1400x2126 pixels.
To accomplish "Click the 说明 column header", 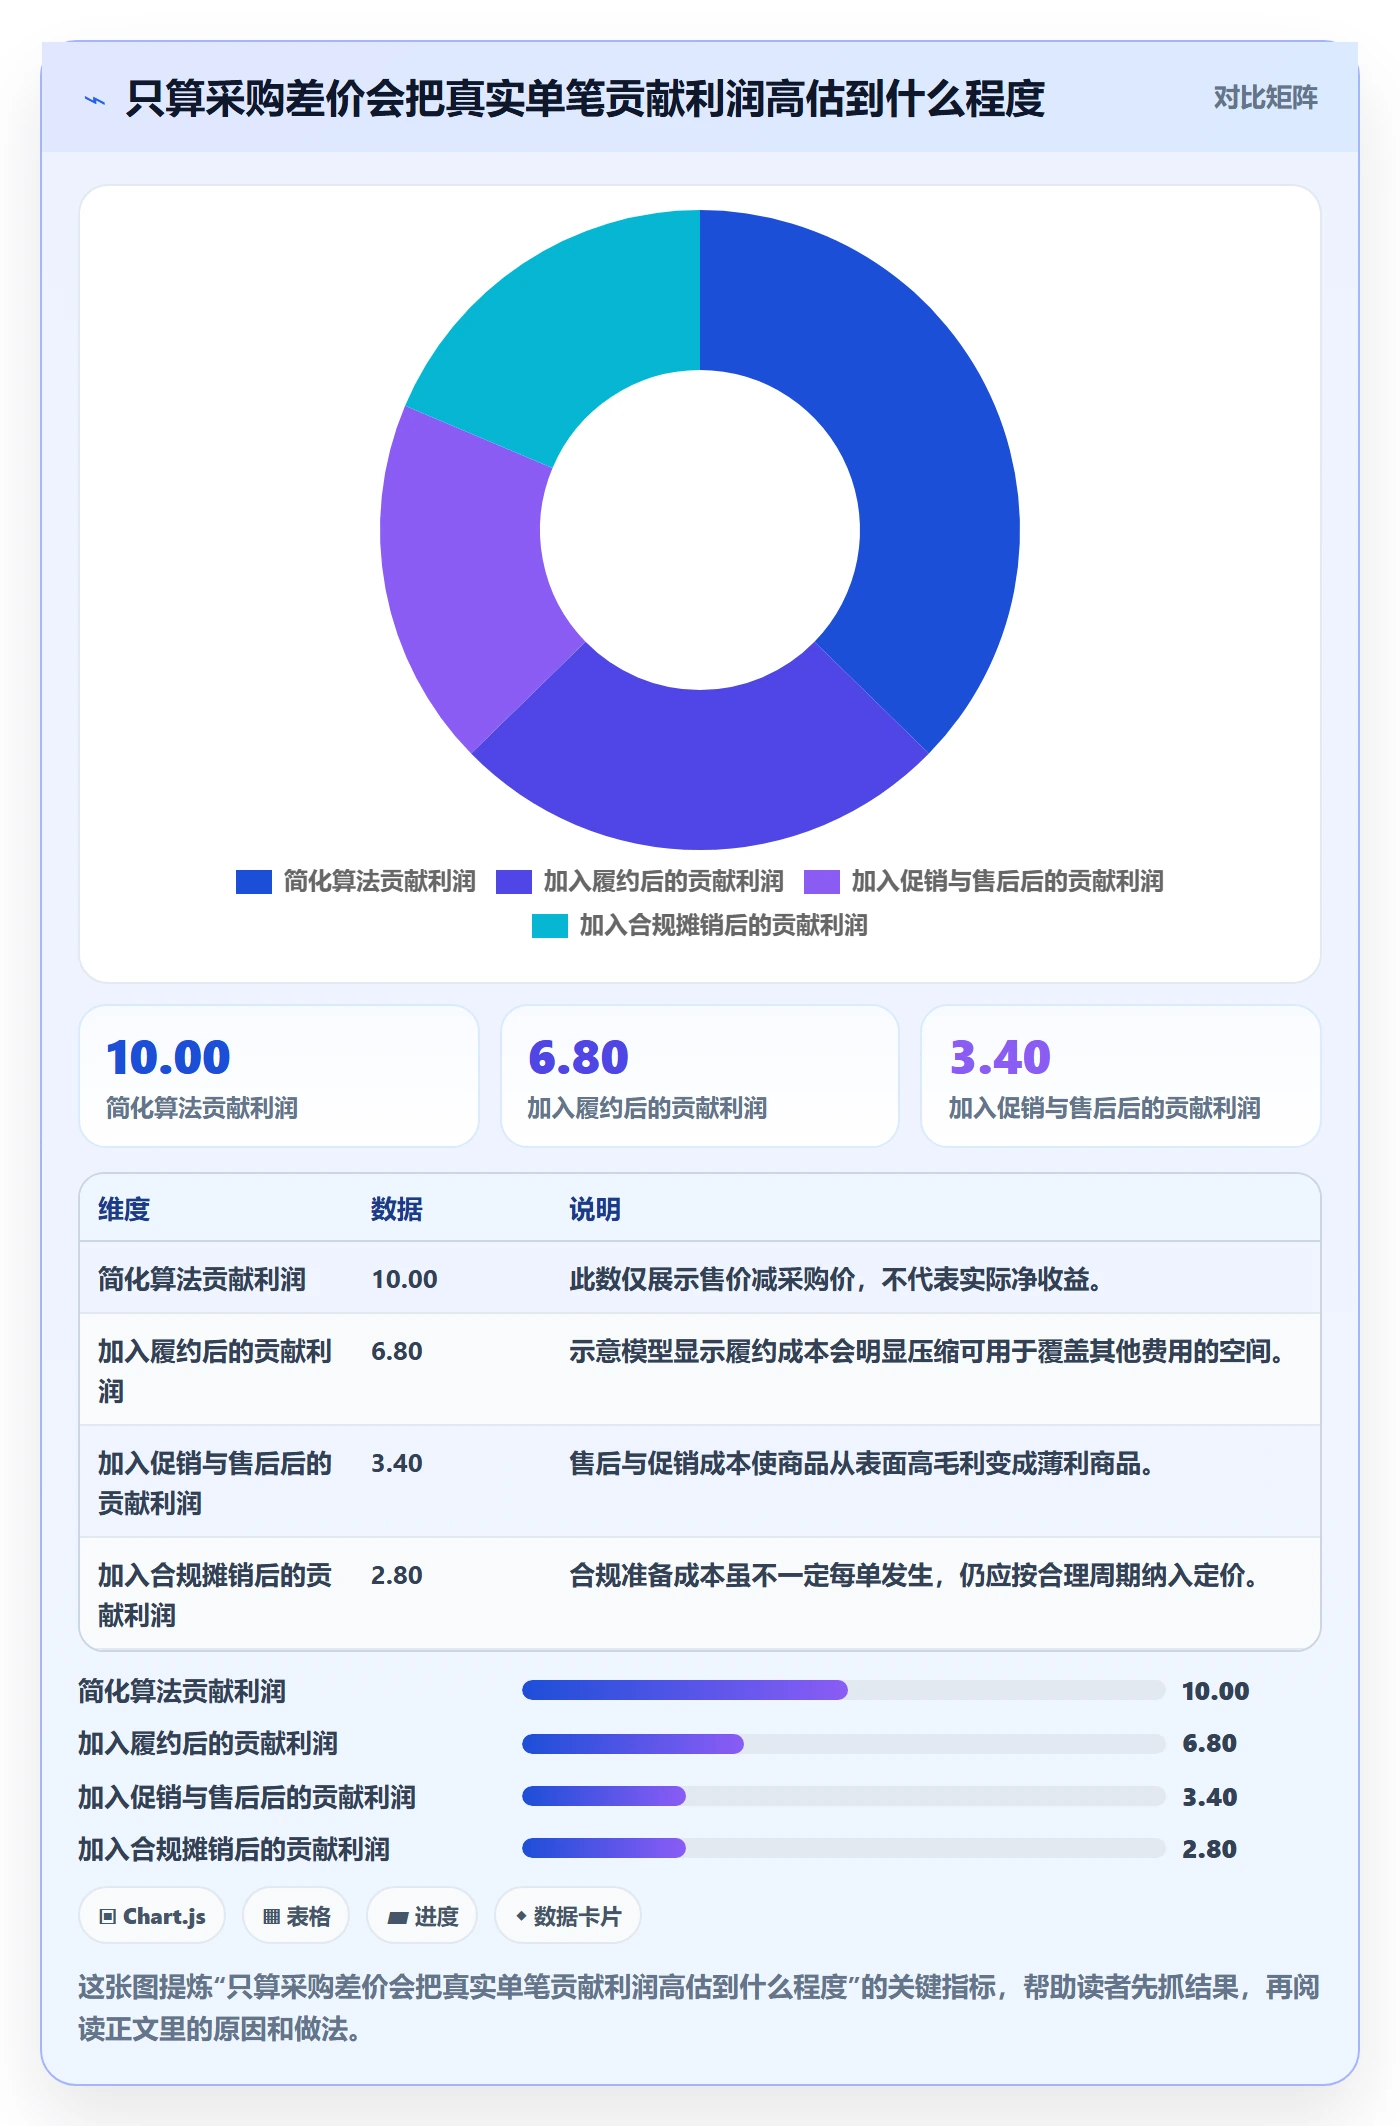I will (595, 1209).
